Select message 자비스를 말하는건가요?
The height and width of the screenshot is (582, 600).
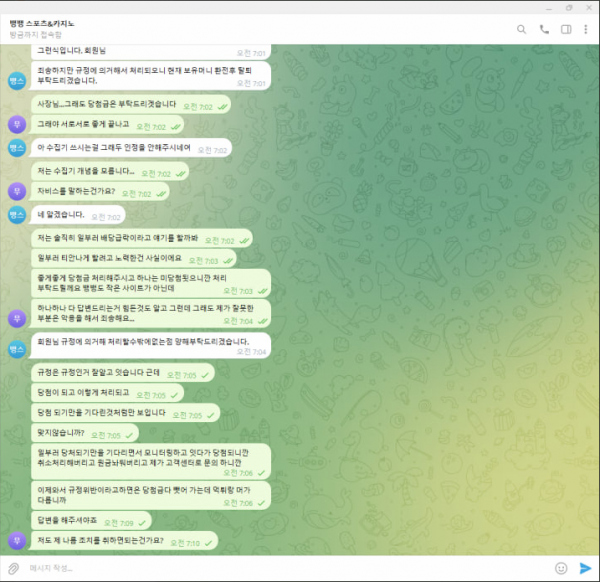tap(100, 191)
